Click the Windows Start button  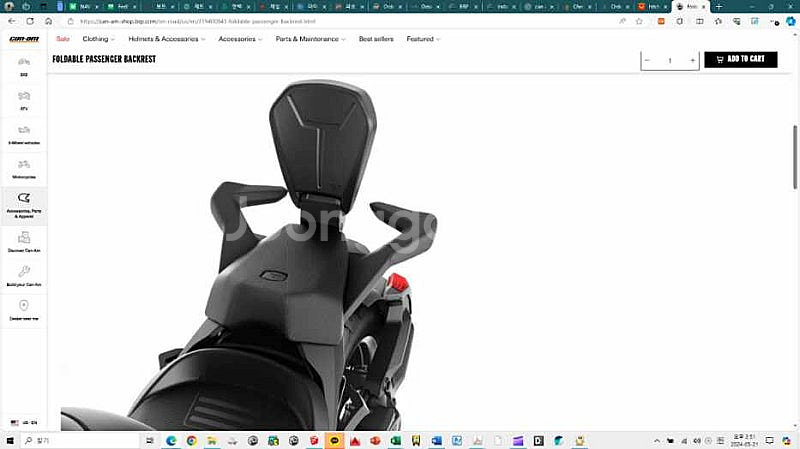click(10, 440)
